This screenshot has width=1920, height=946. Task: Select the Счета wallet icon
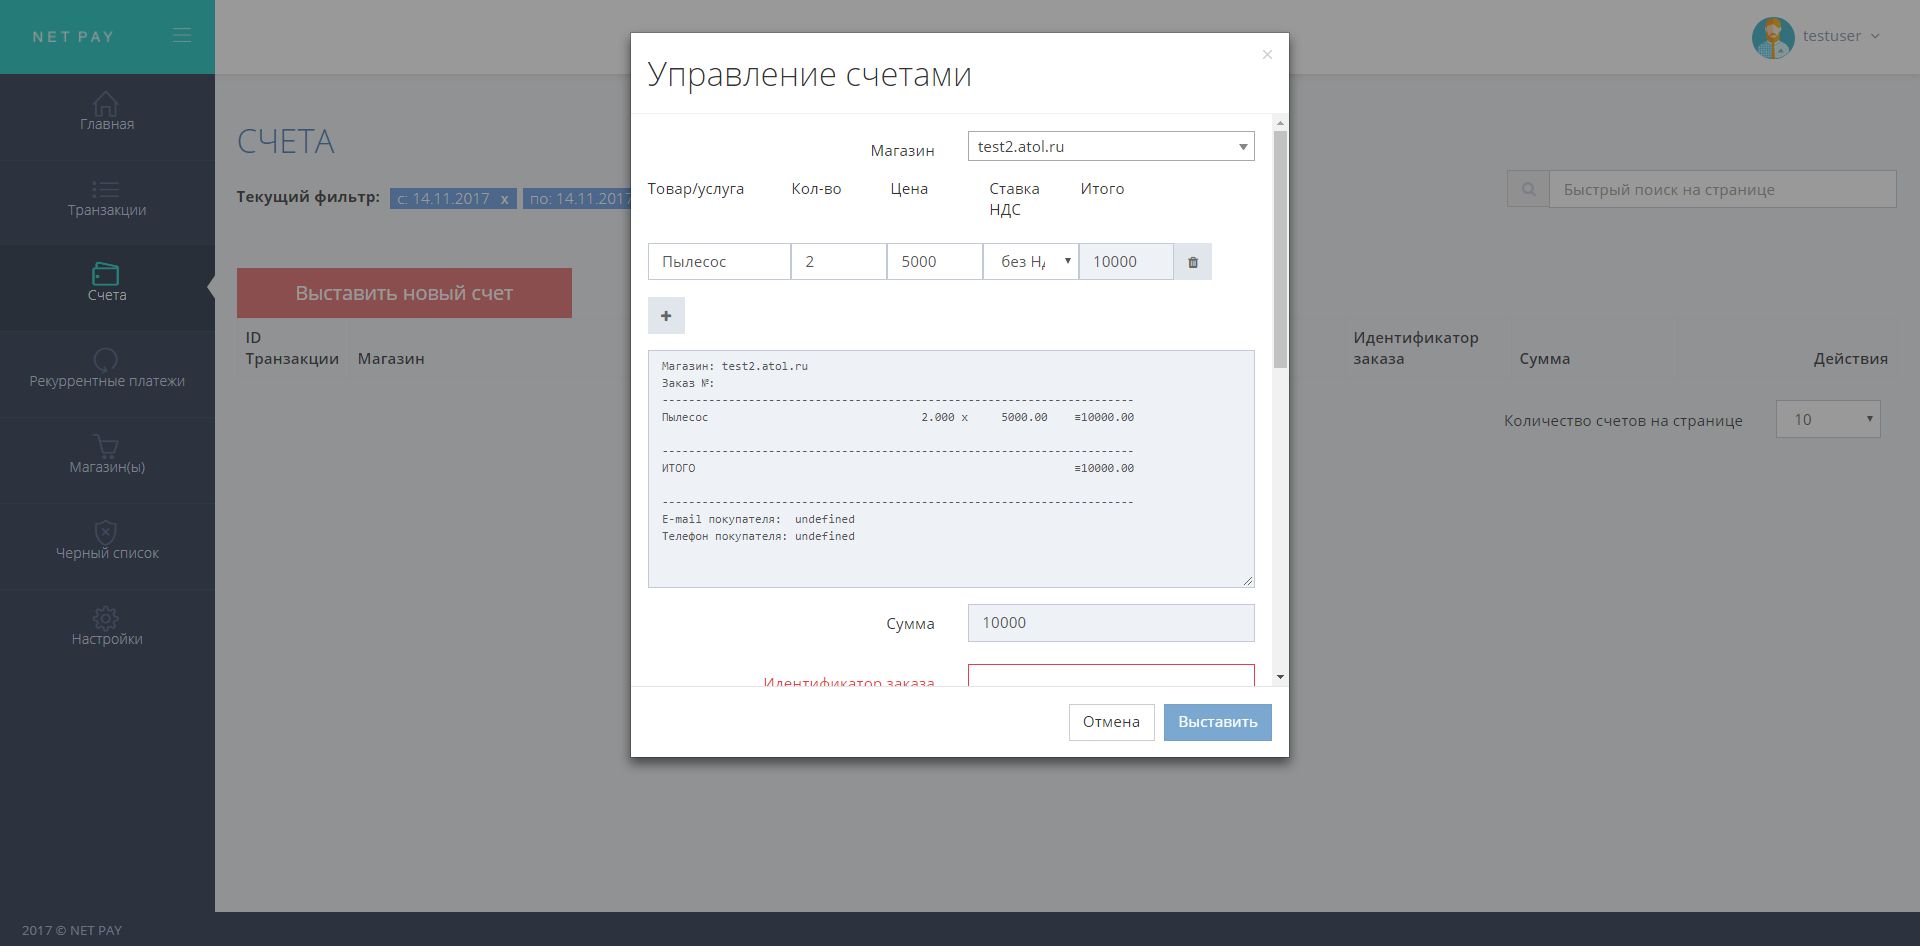click(106, 273)
